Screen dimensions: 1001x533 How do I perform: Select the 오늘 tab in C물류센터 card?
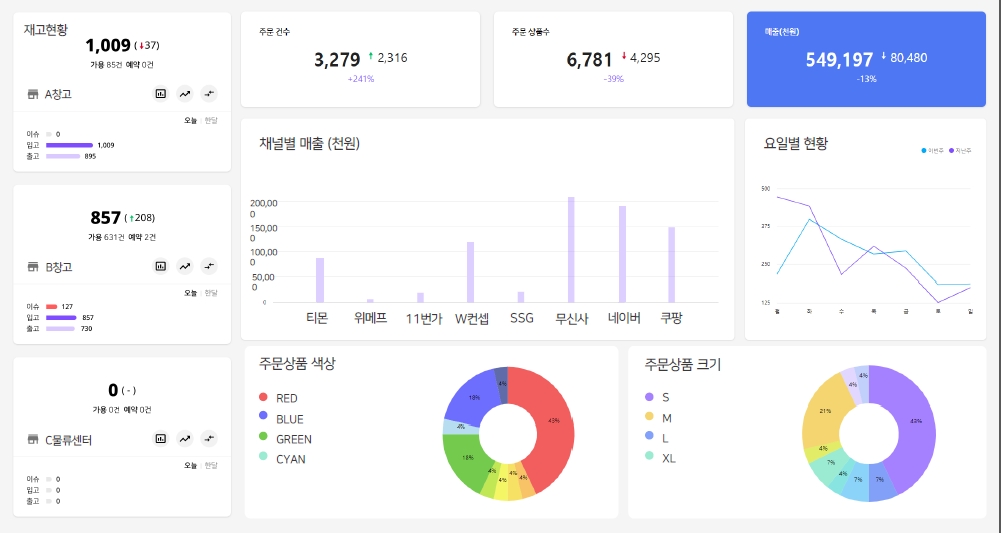pyautogui.click(x=191, y=465)
